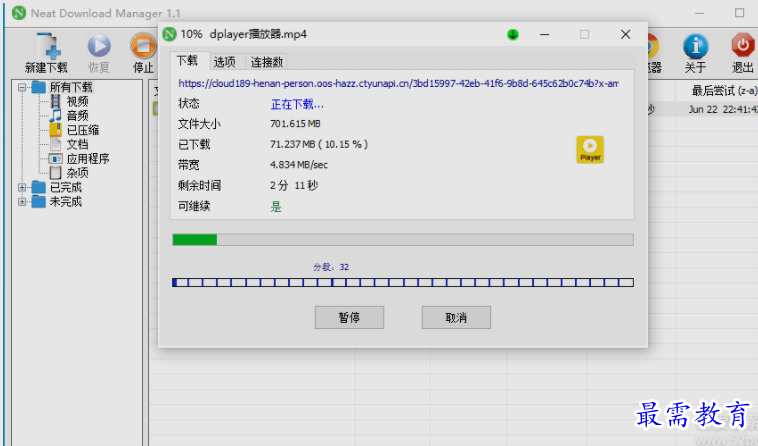Minimize the download progress dialog
Image resolution: width=758 pixels, height=446 pixels.
[x=544, y=35]
